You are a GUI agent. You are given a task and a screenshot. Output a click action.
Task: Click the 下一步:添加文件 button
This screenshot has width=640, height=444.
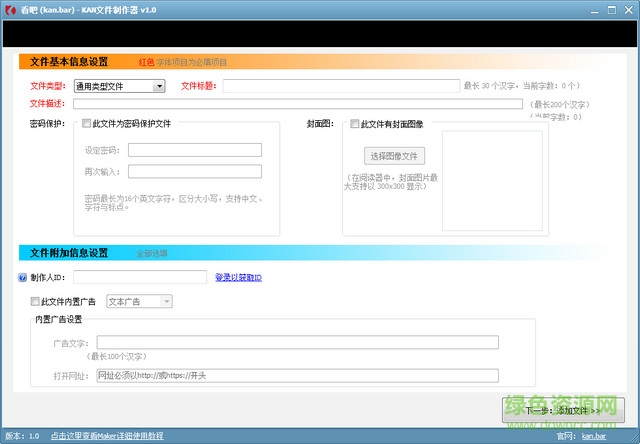[x=563, y=410]
